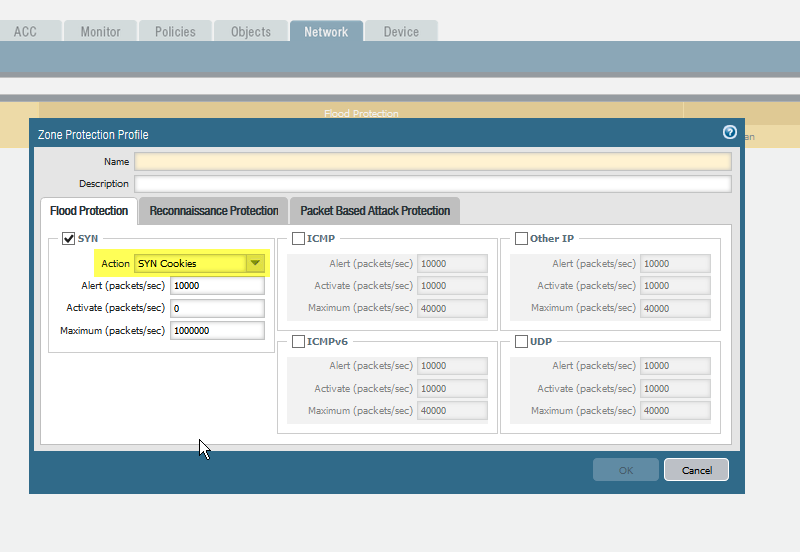Enable the ICMP flood protection checkbox
This screenshot has height=552, width=800.
click(x=298, y=239)
